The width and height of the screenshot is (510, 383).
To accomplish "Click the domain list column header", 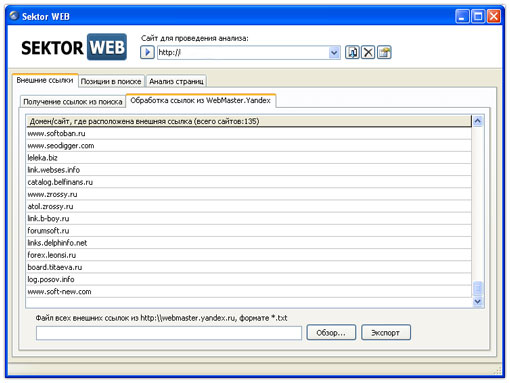I will (249, 121).
